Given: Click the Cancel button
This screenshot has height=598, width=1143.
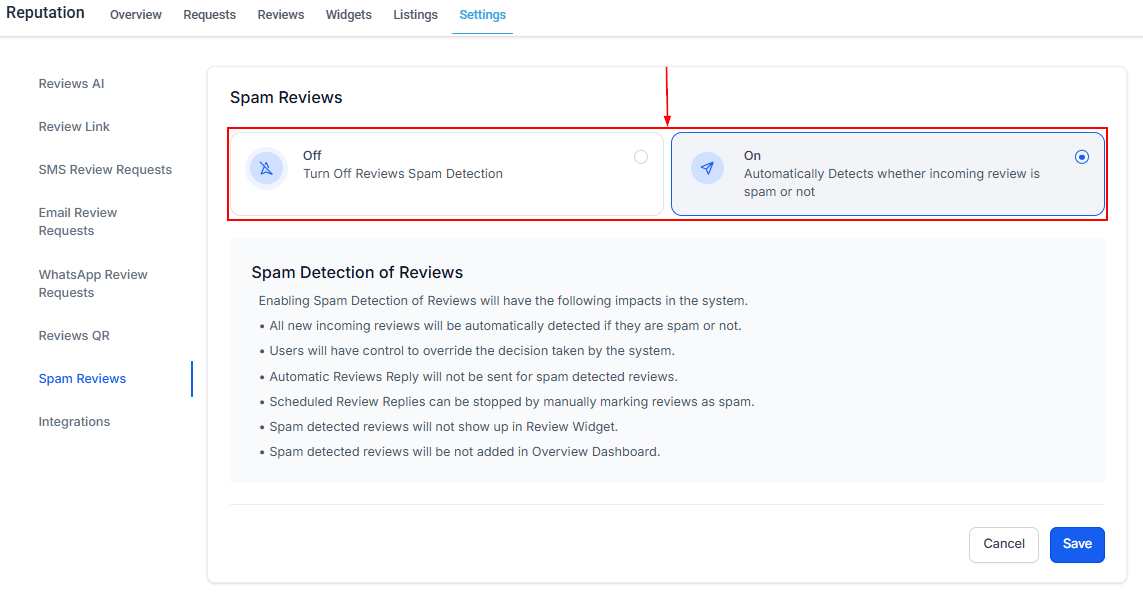Looking at the screenshot, I should 1003,544.
